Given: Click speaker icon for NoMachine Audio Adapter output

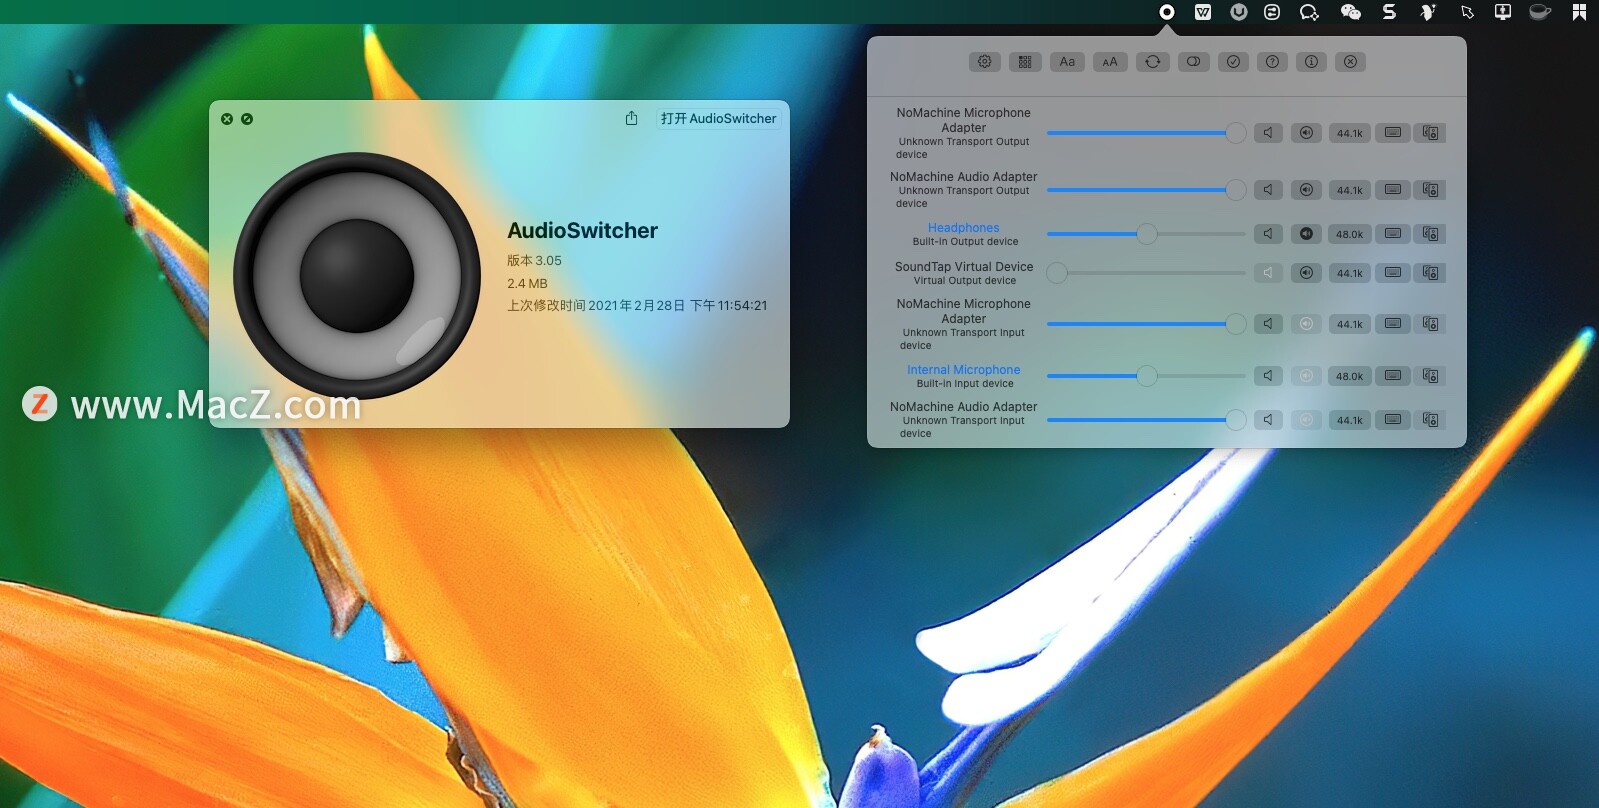Looking at the screenshot, I should pos(1431,190).
